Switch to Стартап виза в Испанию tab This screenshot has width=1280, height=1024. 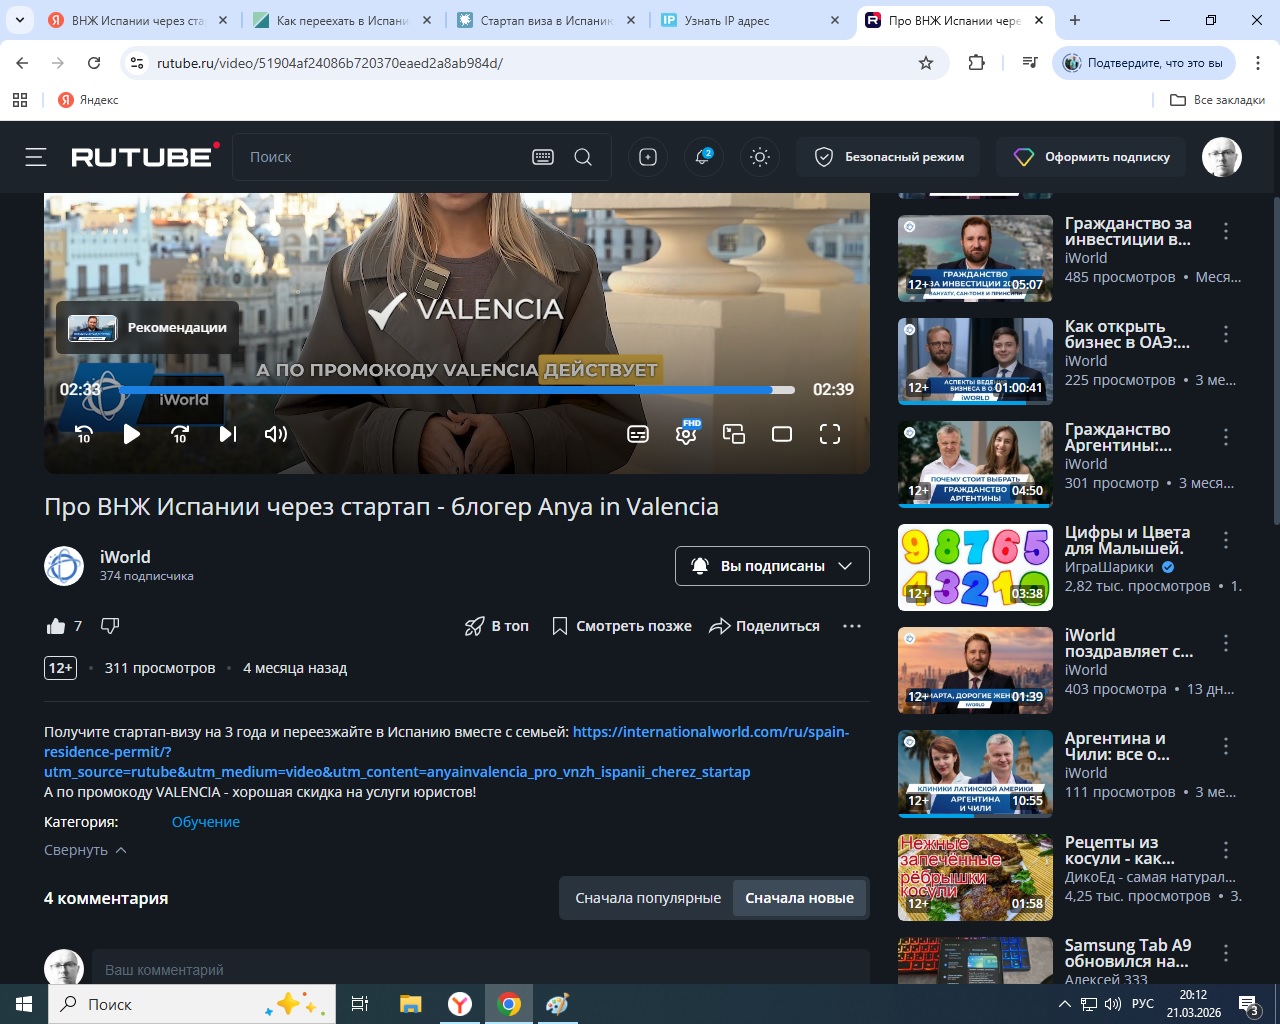coord(547,20)
